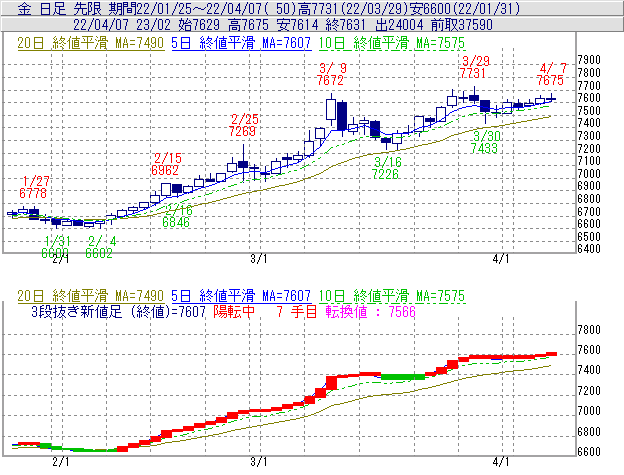Click the top chart's 5日 終値平滑 MA=7607 legend
Image resolution: width=624 pixels, height=475 pixels.
click(x=241, y=43)
